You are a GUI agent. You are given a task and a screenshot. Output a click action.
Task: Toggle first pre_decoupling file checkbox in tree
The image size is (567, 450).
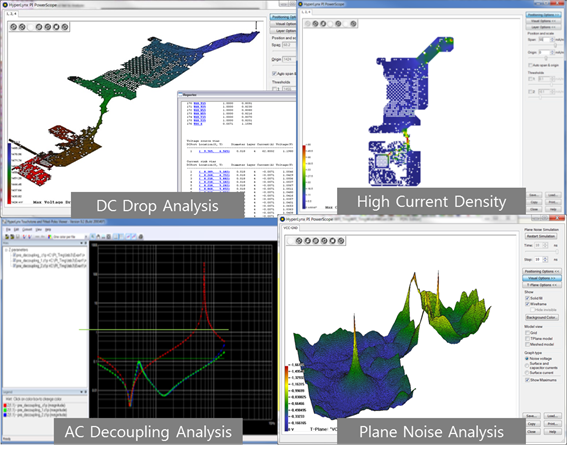(x=14, y=255)
